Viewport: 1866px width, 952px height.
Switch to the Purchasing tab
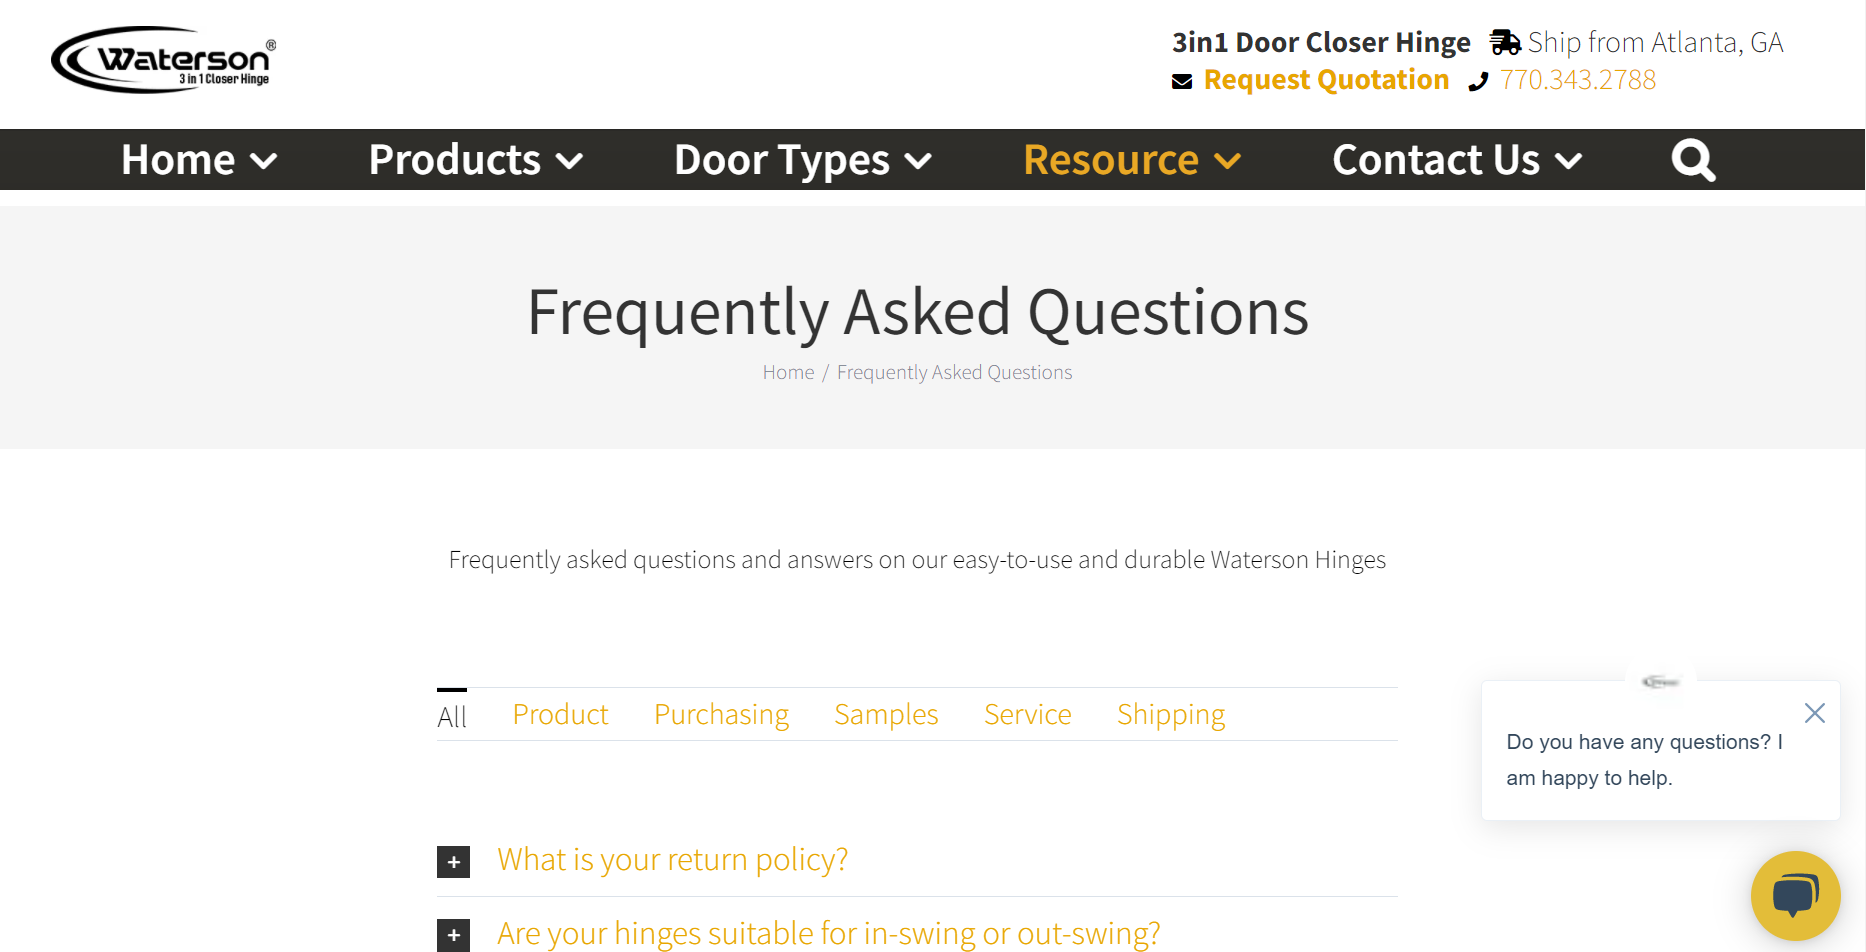pos(721,714)
